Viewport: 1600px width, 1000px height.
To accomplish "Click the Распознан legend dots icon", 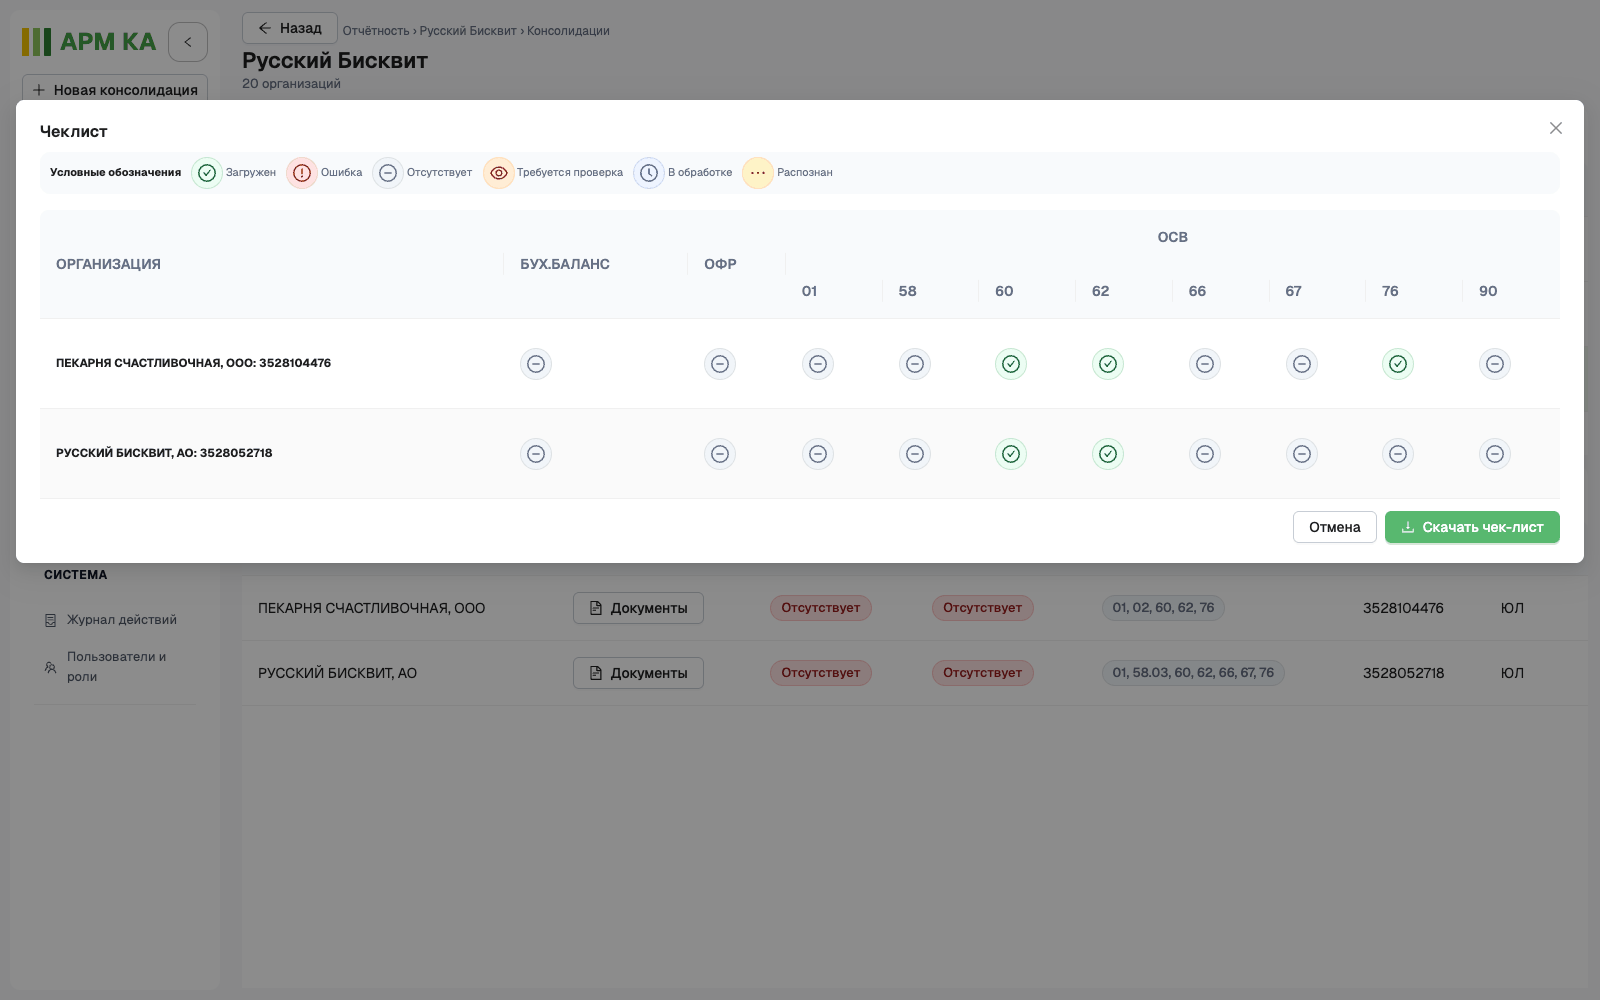I will point(758,173).
